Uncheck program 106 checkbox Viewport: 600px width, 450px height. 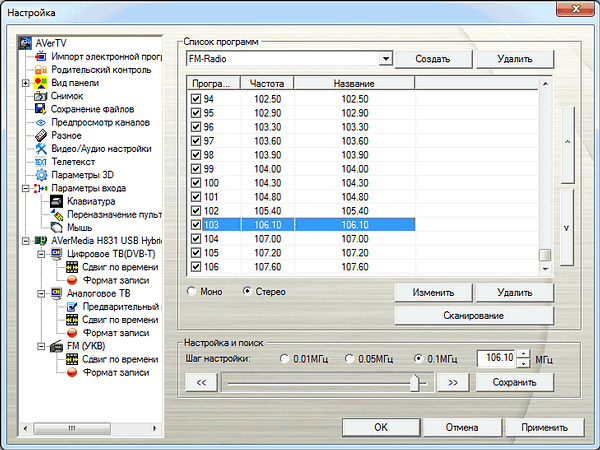196,267
